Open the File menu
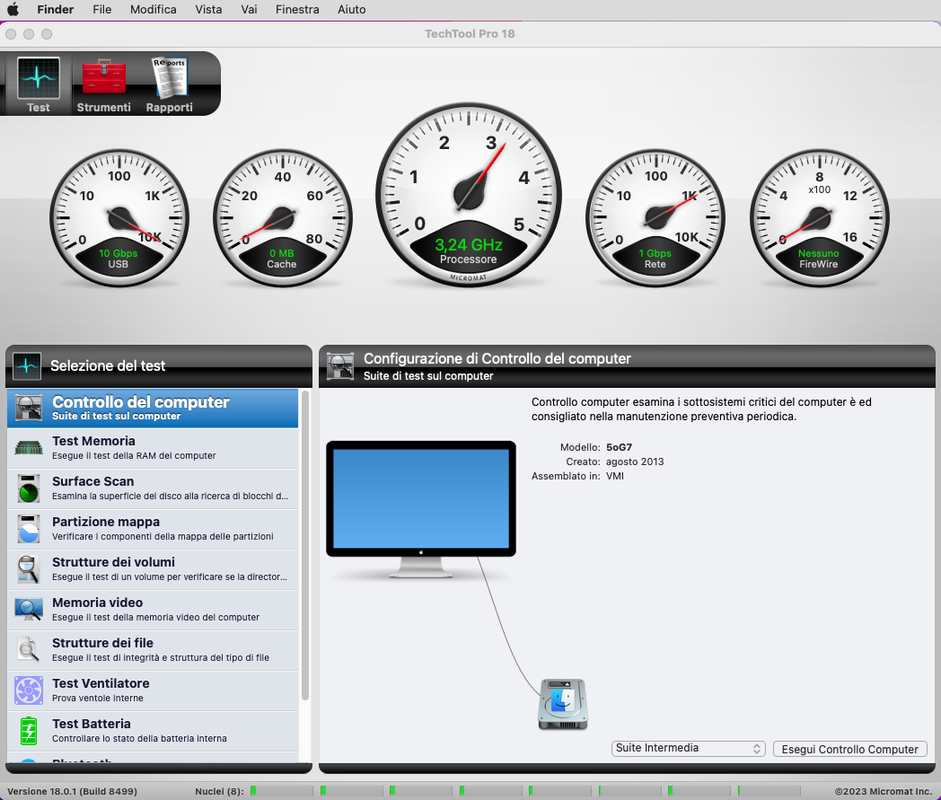941x800 pixels. point(102,9)
